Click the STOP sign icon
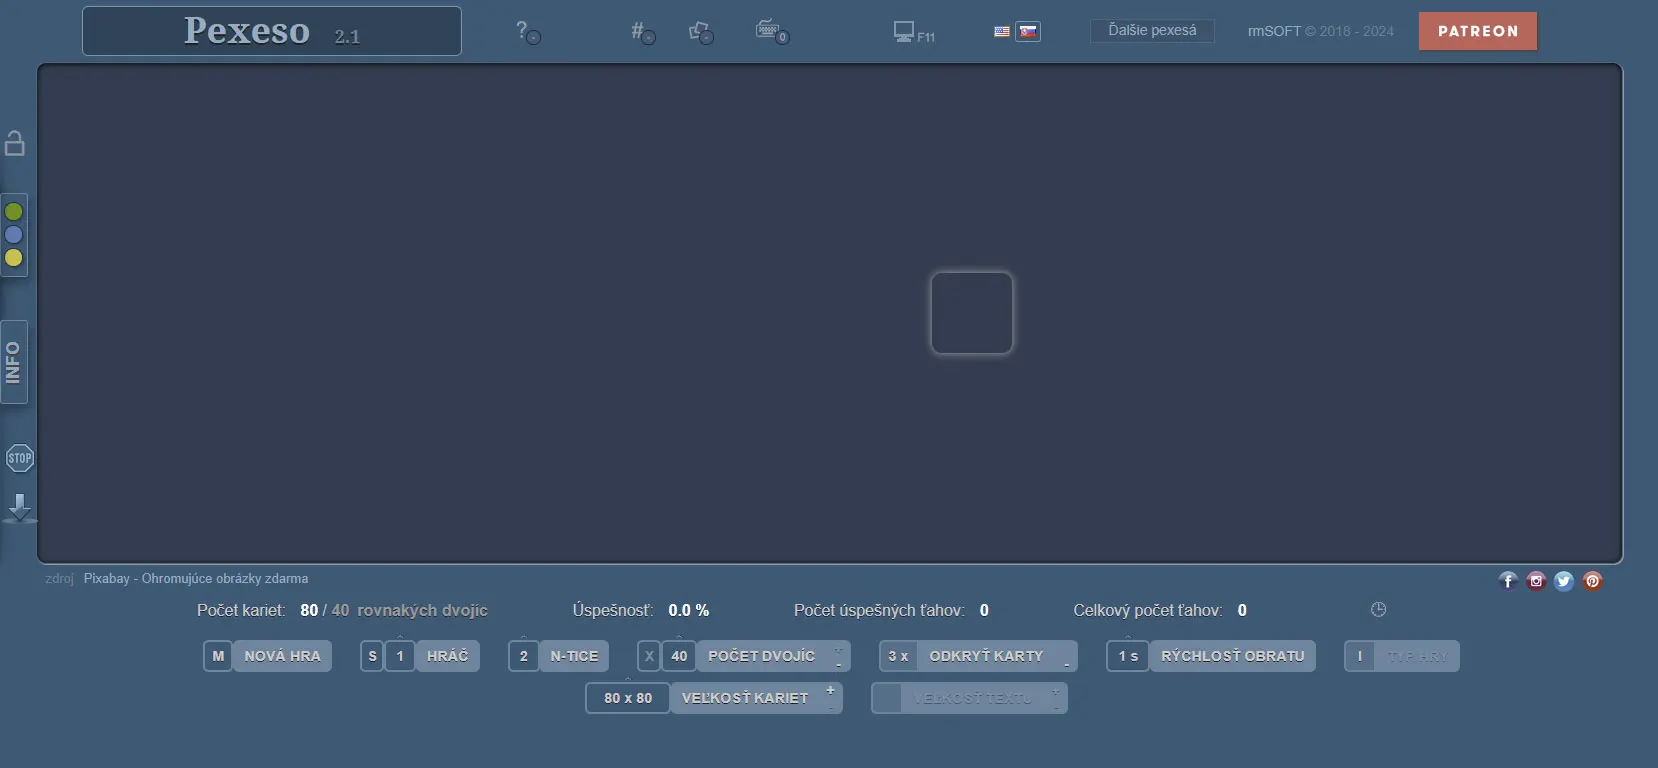1658x768 pixels. [x=19, y=458]
